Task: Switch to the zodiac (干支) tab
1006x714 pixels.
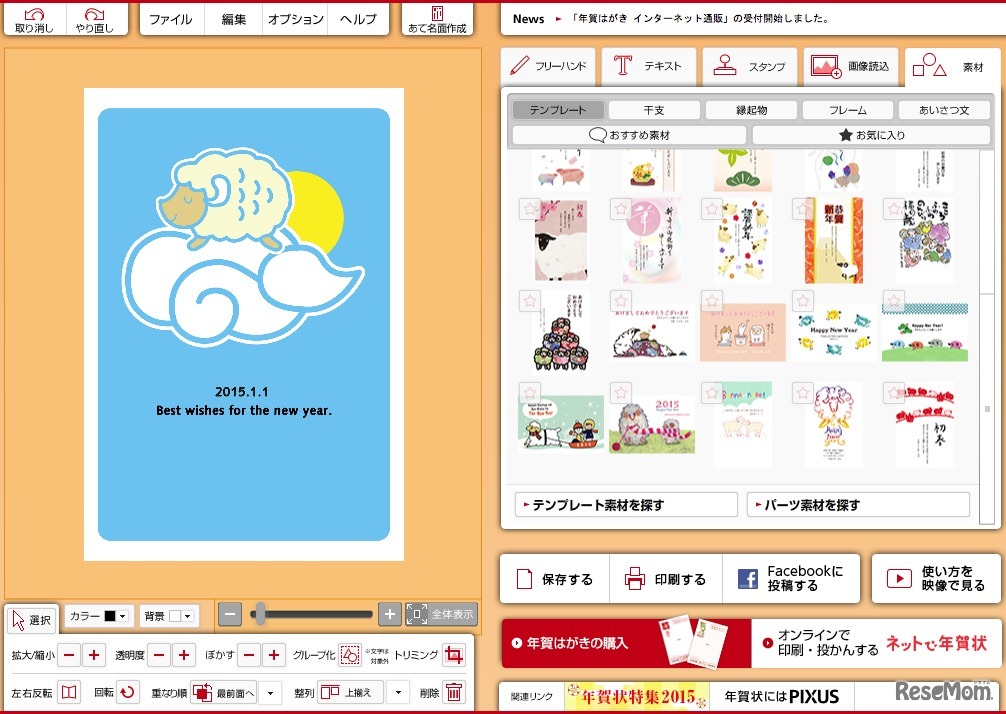Action: (654, 110)
